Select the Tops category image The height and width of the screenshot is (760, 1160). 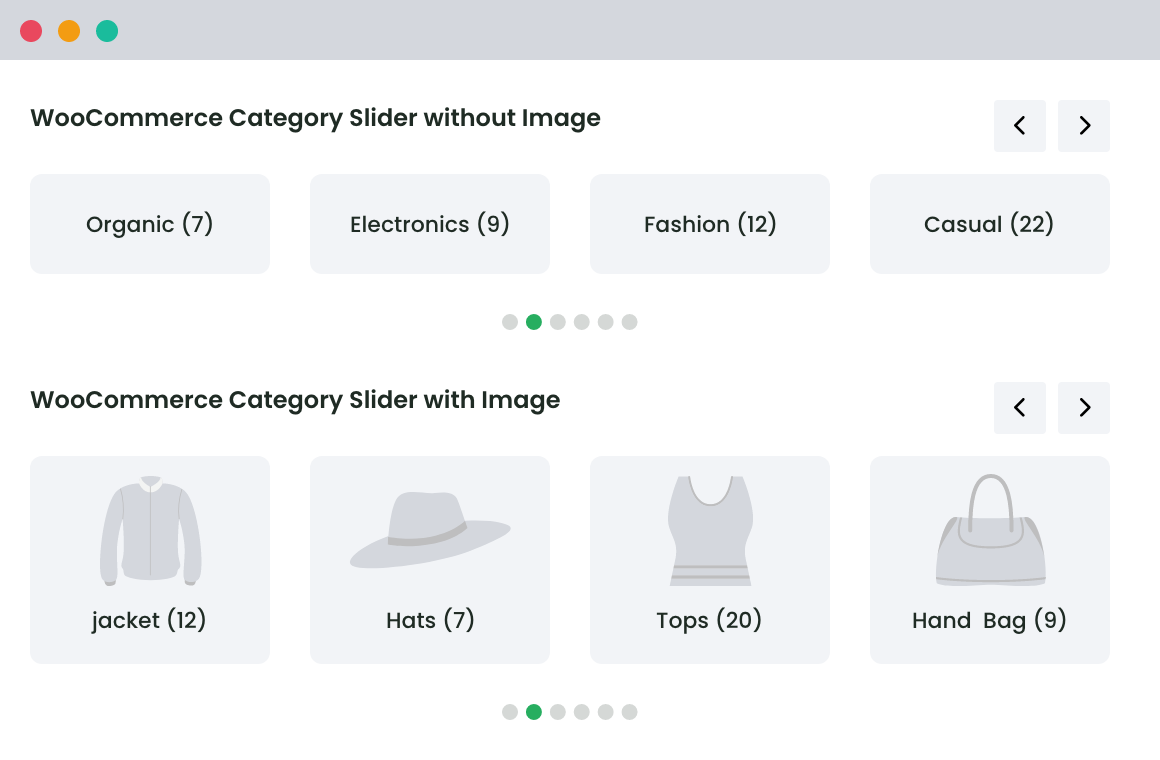click(x=709, y=530)
